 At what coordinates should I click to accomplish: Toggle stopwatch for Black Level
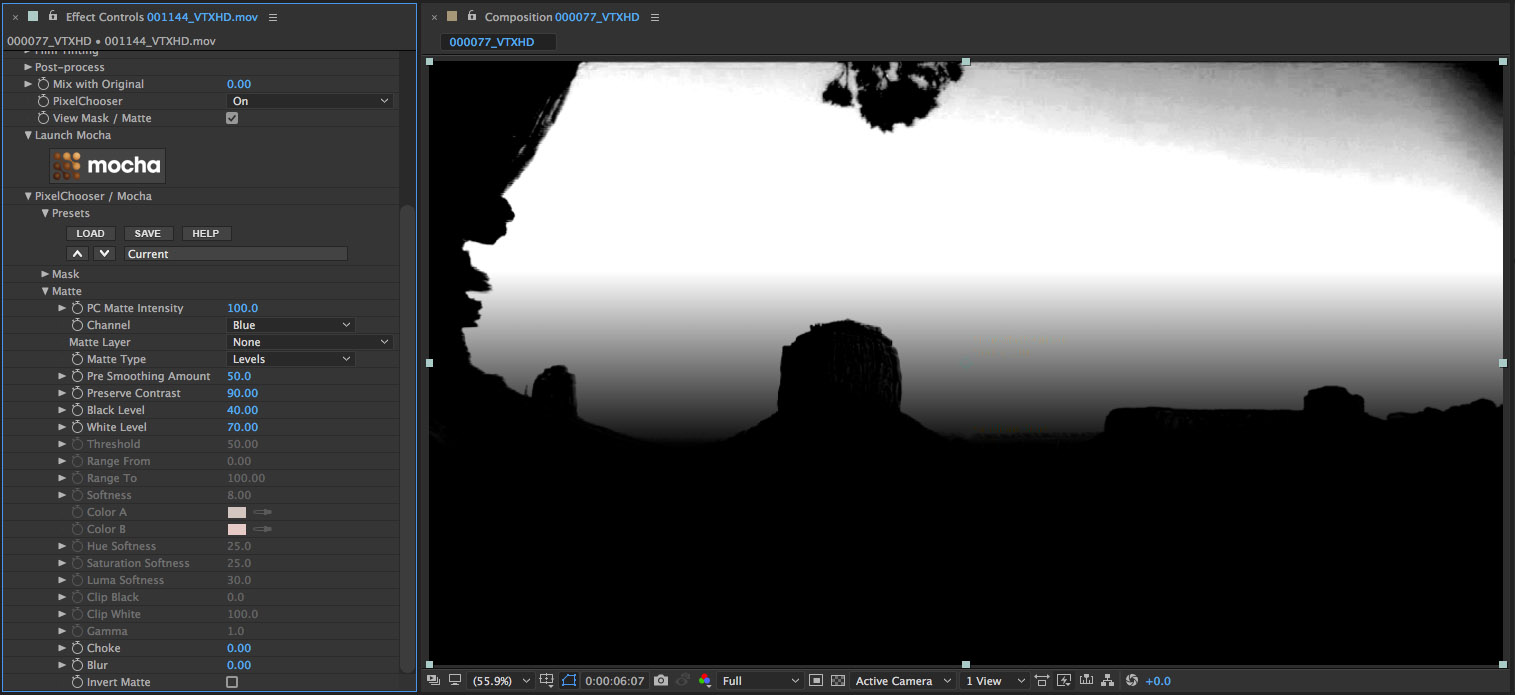(x=77, y=410)
